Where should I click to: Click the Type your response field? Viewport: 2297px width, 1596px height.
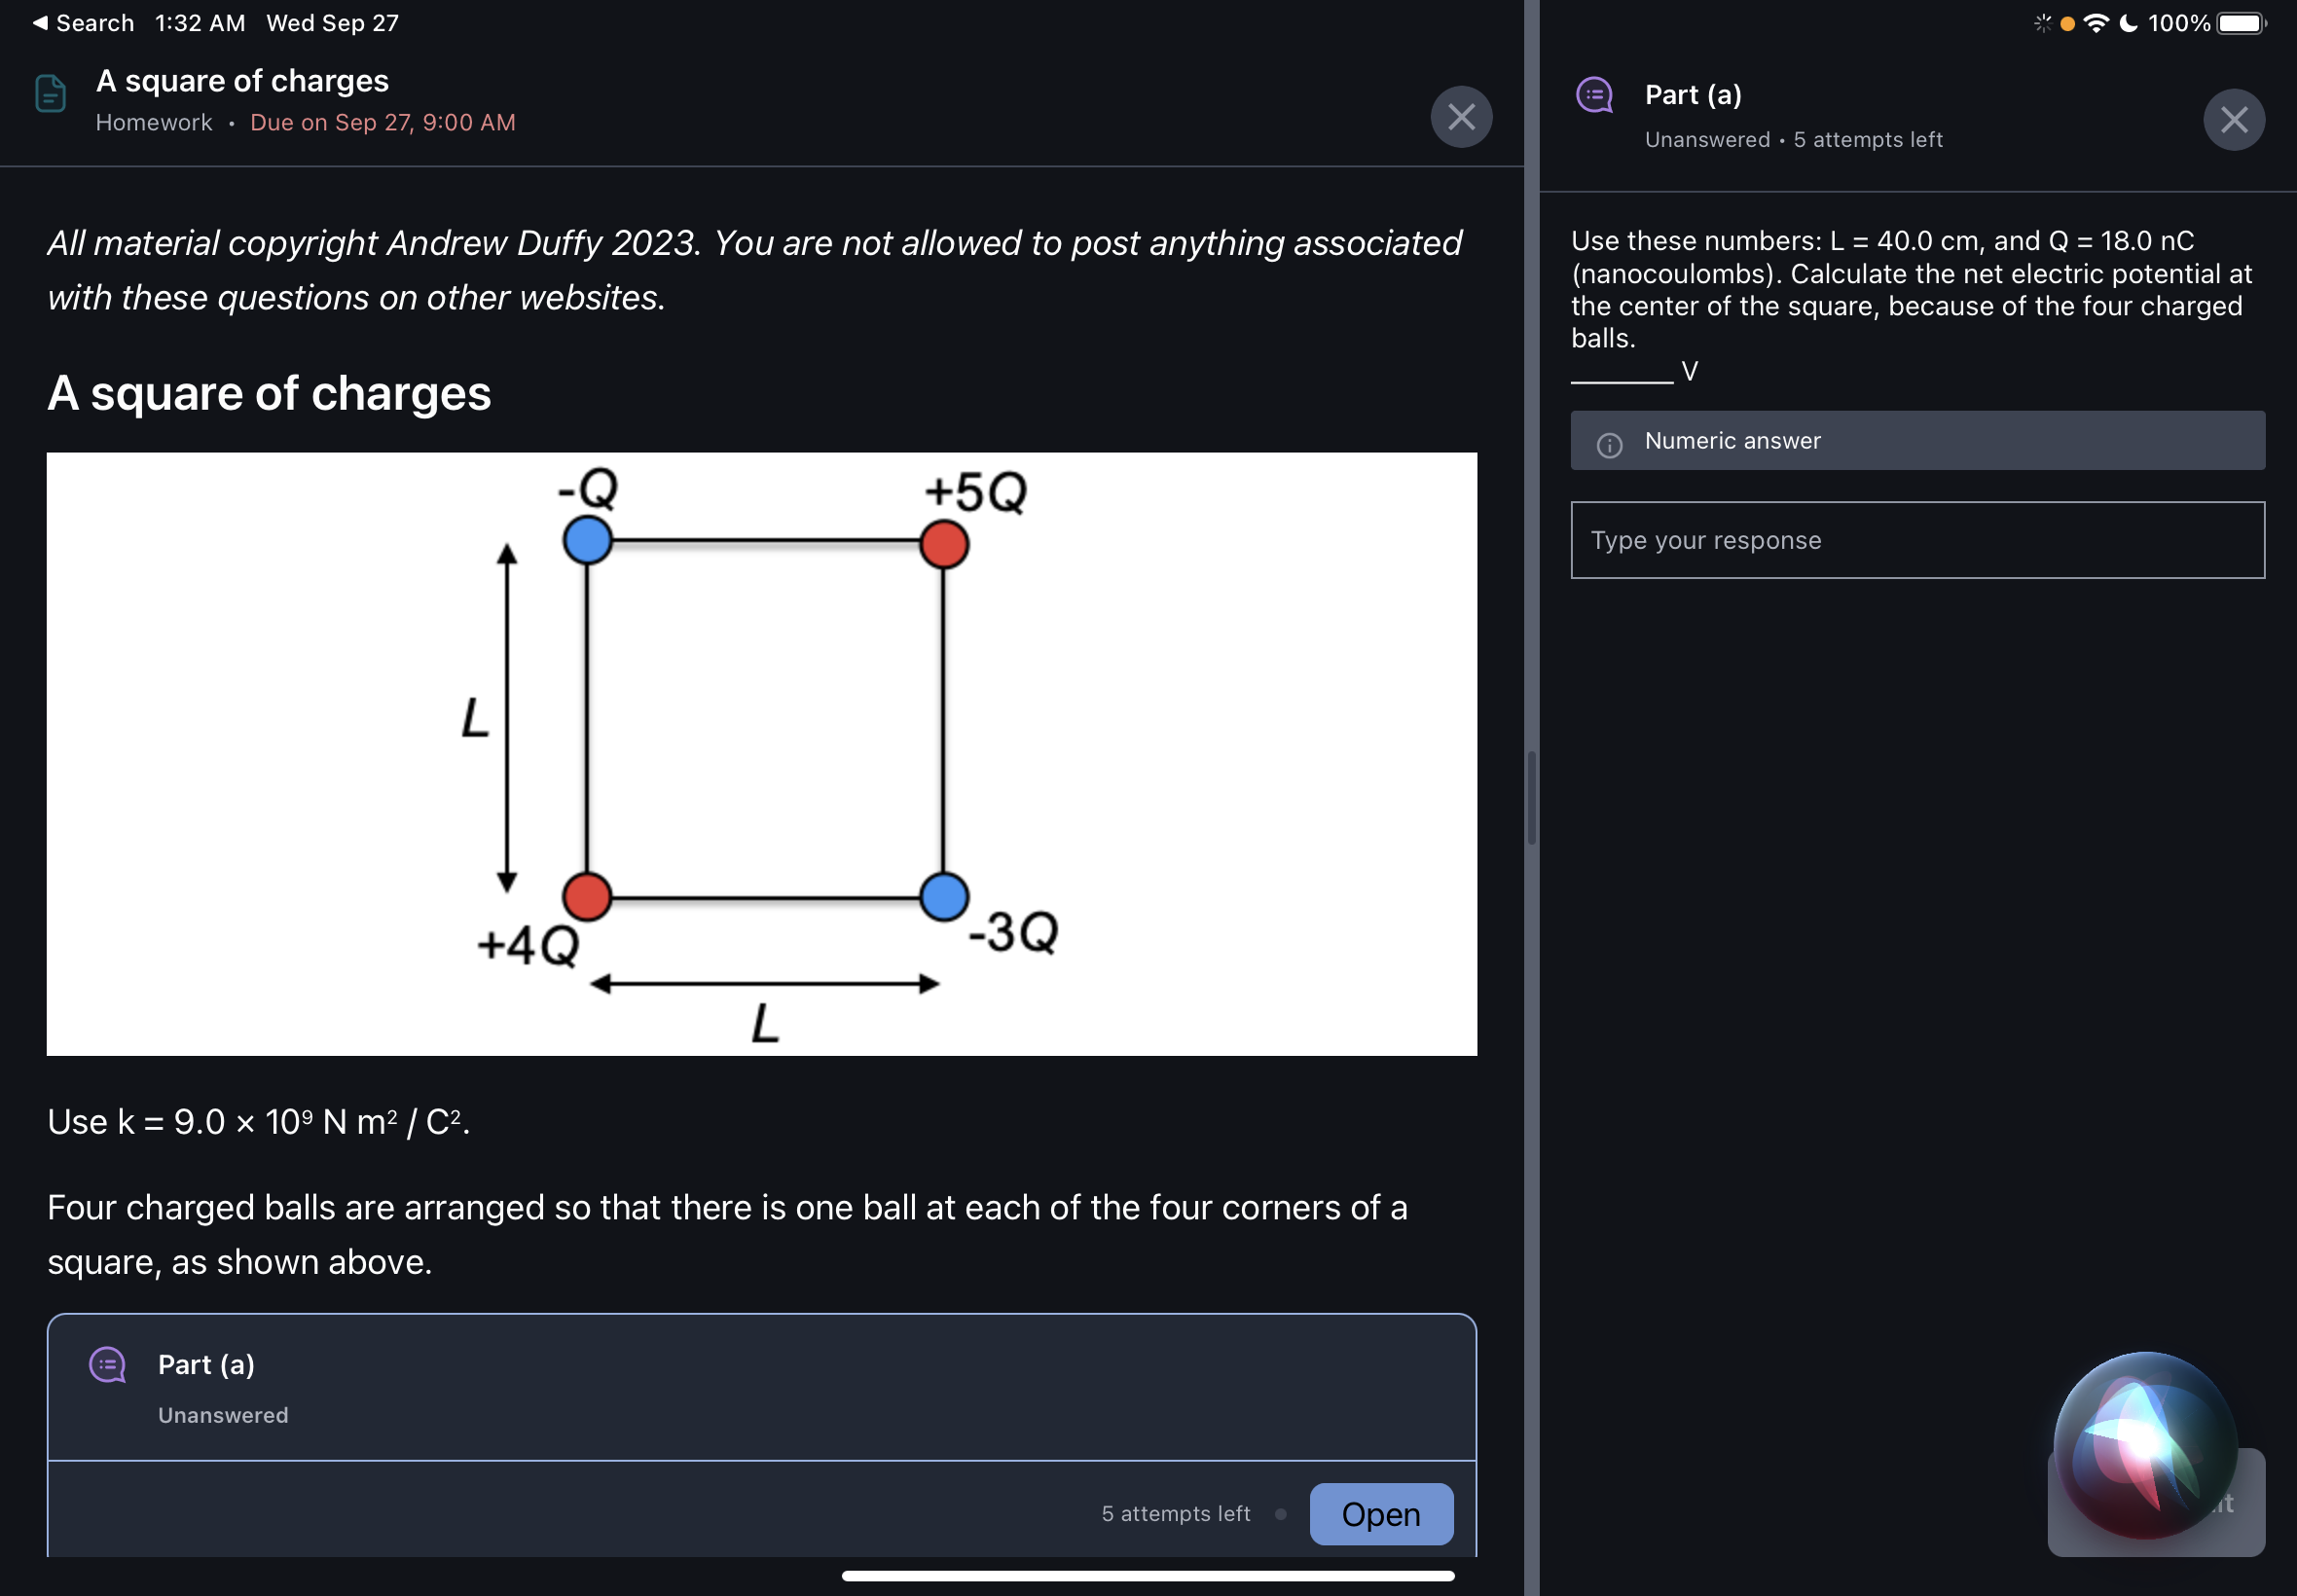click(x=1917, y=540)
